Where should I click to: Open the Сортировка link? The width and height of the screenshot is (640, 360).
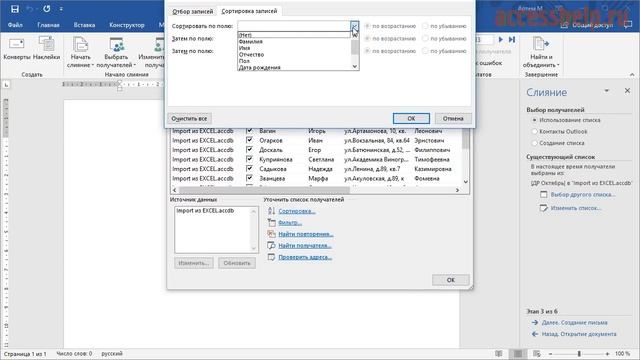(297, 211)
